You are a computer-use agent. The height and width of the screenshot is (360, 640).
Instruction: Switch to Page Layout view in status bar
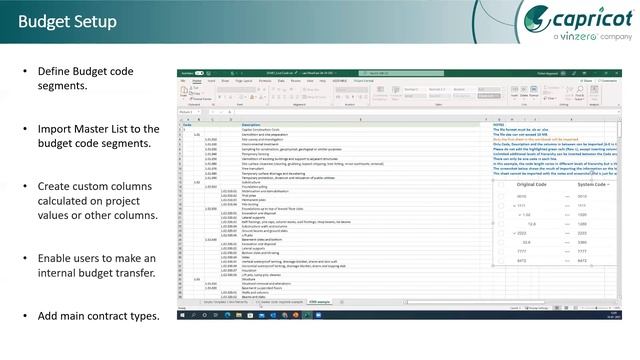[x=566, y=308]
